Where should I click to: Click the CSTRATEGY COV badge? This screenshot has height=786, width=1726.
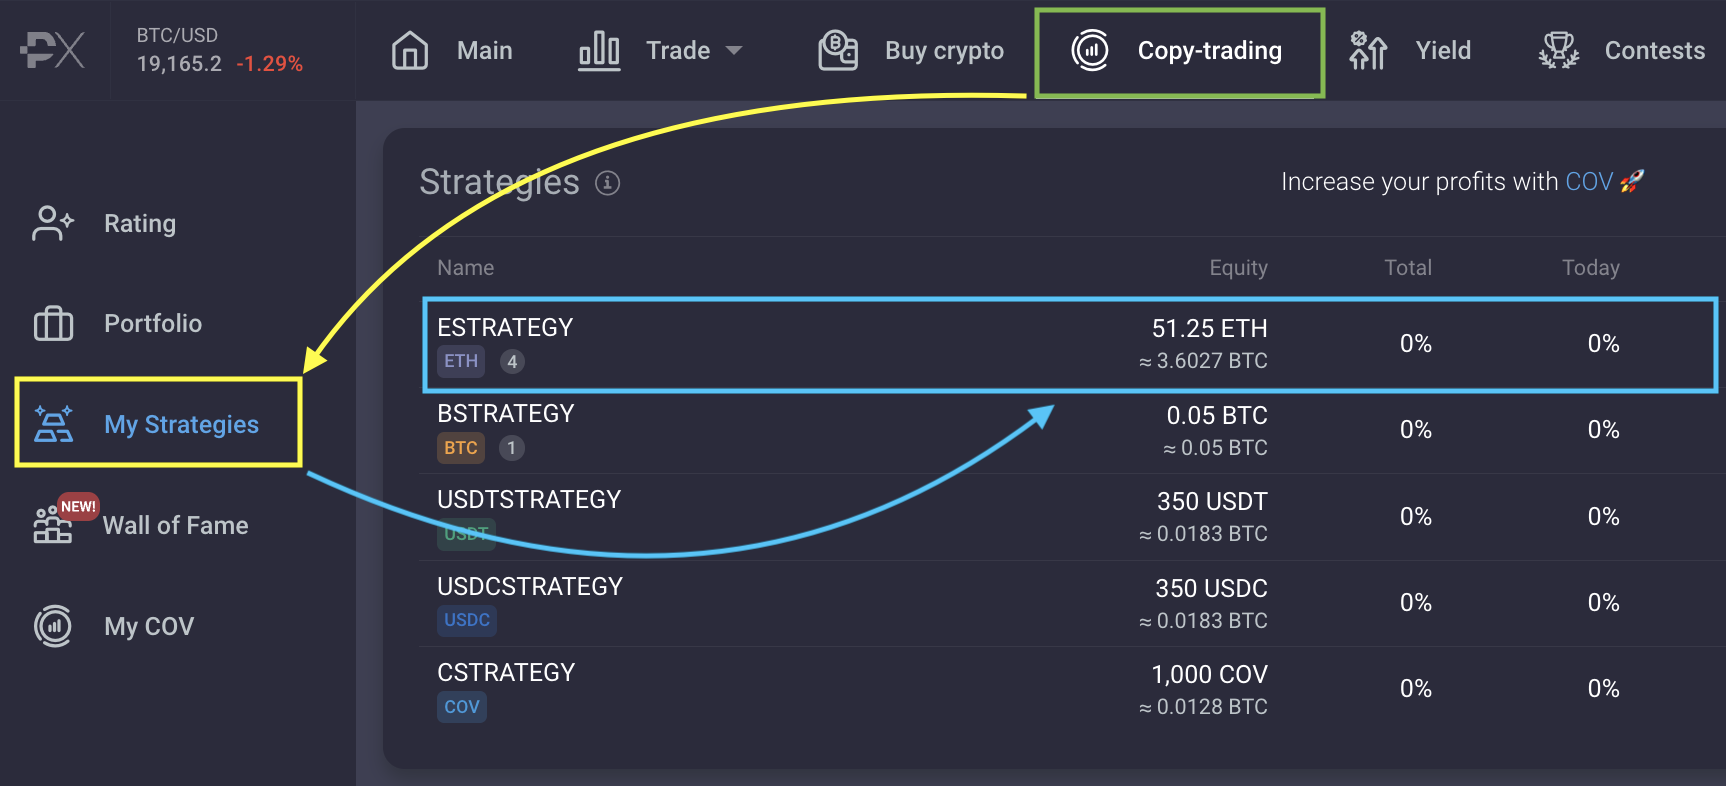coord(462,707)
